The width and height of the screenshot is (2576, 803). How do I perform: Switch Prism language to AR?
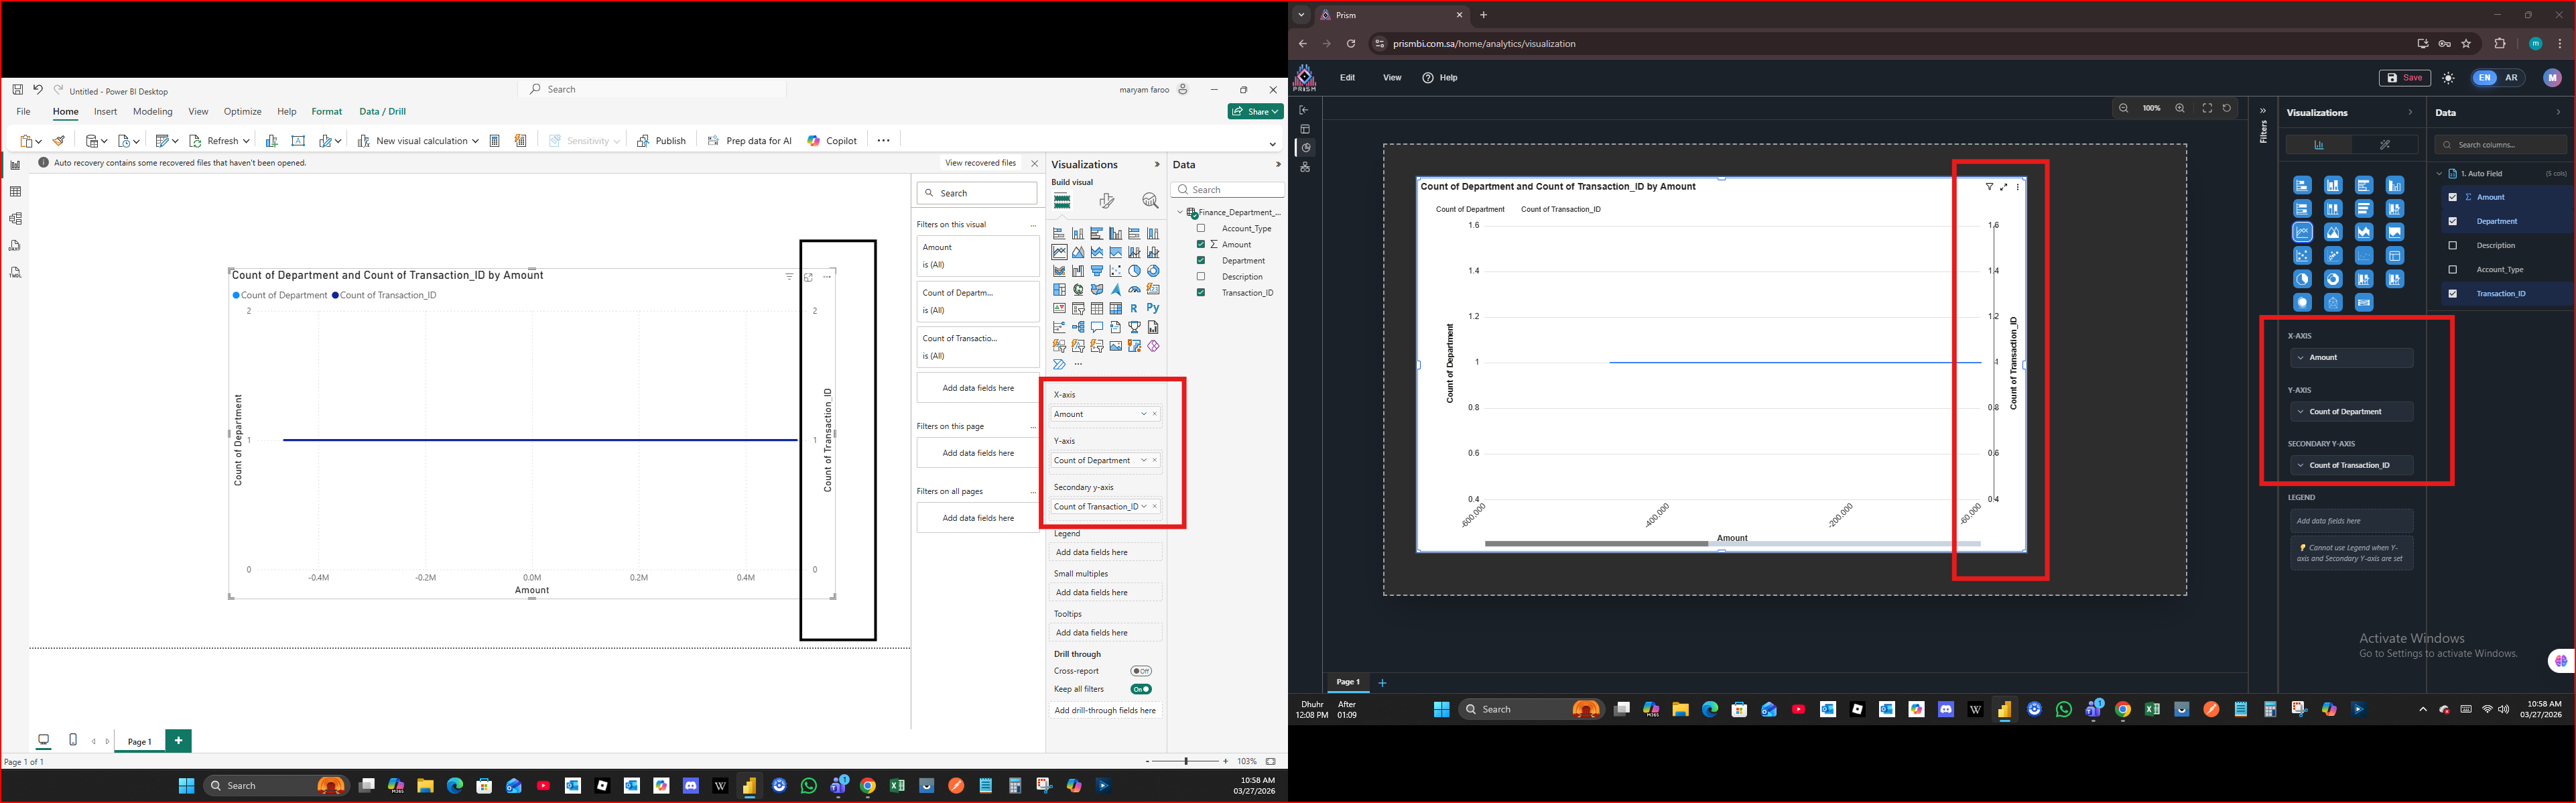tap(2511, 78)
